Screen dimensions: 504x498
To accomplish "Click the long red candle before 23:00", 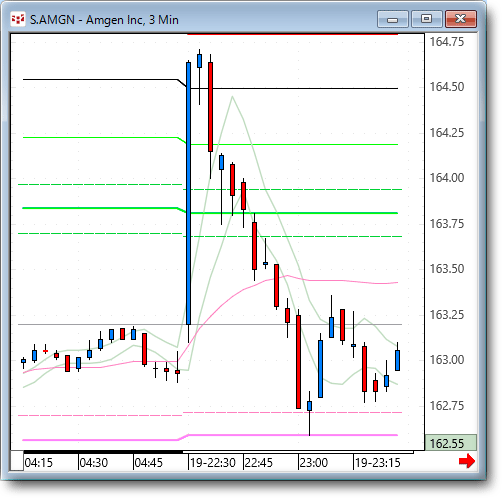I will tap(298, 362).
